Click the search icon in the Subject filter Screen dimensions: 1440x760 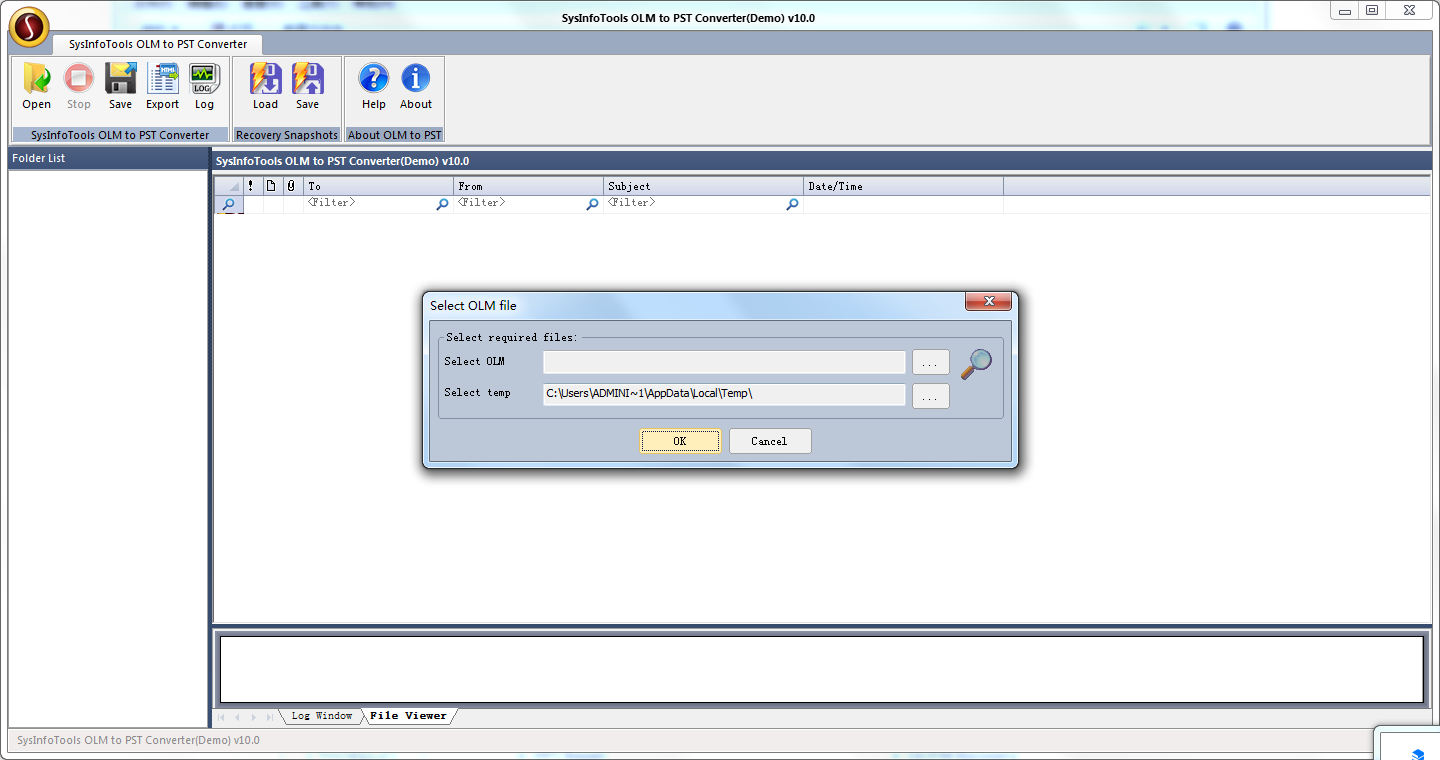point(793,204)
